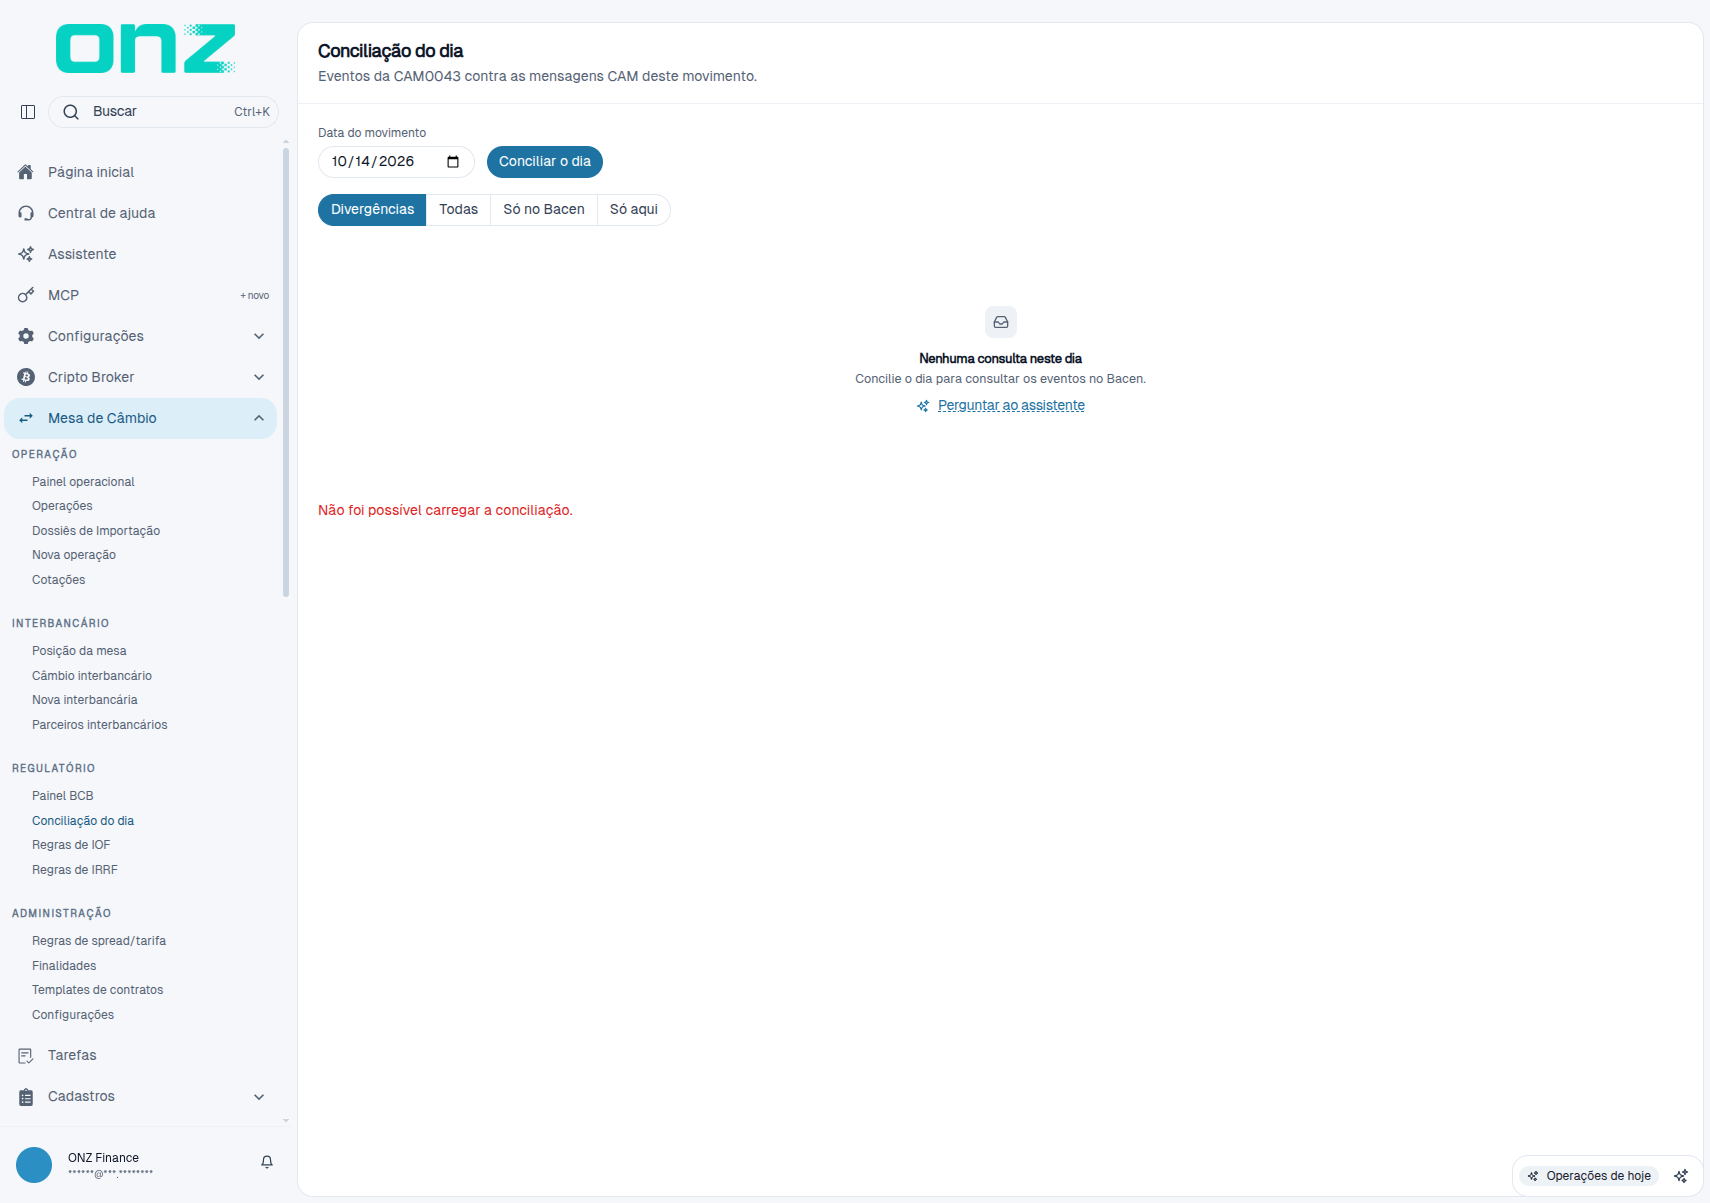The width and height of the screenshot is (1710, 1203).
Task: Open Central de ajuda headset icon
Action: [26, 213]
